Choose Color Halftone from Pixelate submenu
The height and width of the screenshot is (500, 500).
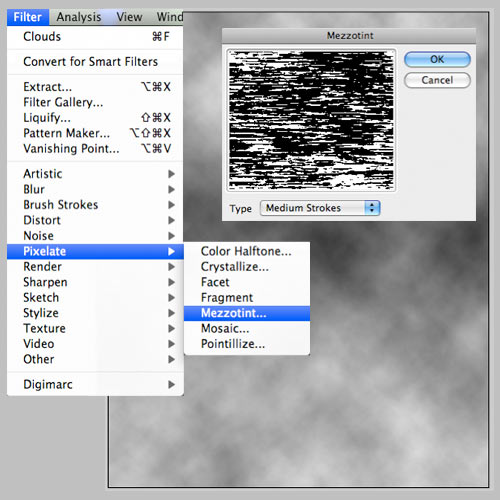tap(247, 251)
